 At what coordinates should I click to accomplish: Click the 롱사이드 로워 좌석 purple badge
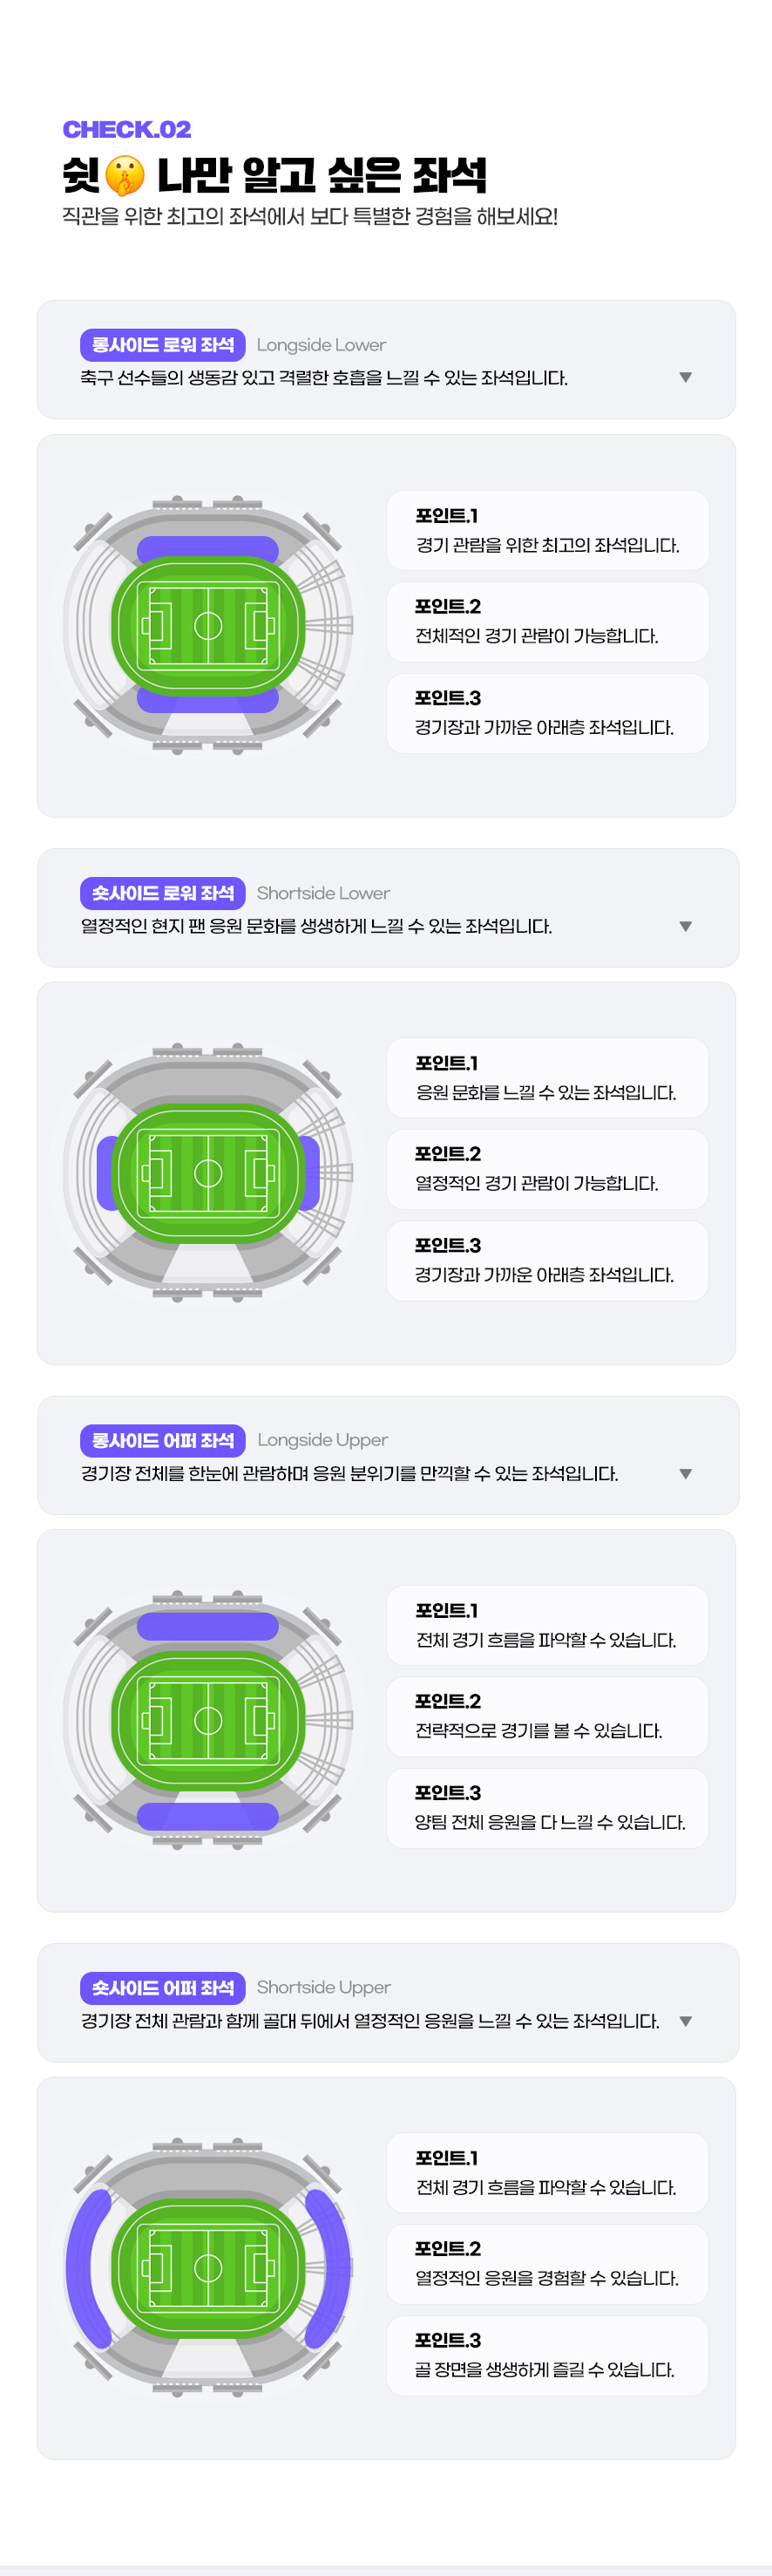[x=162, y=344]
